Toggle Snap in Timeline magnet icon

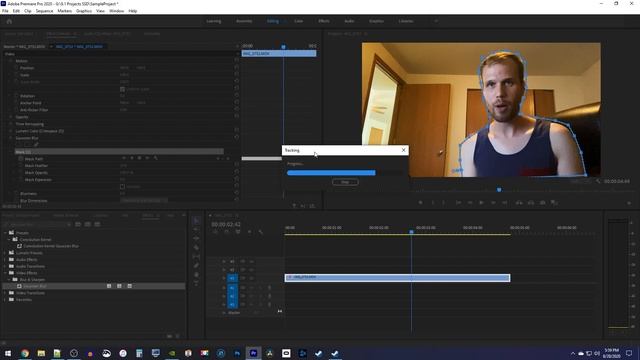227,232
